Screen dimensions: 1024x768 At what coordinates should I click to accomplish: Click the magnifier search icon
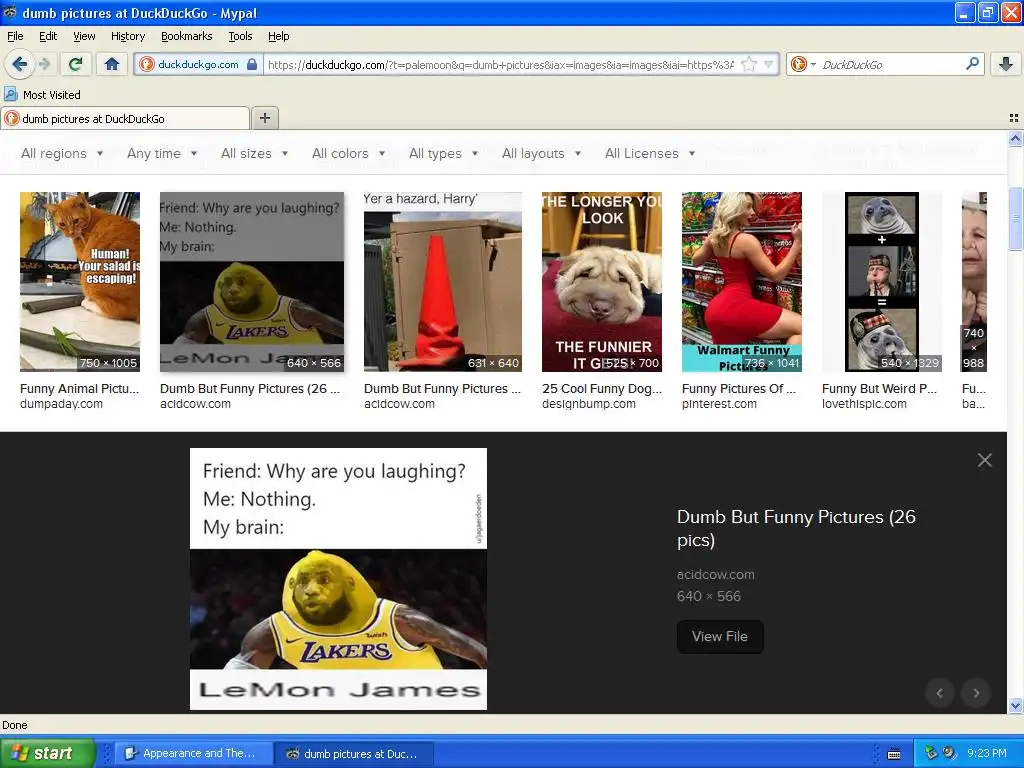click(972, 64)
